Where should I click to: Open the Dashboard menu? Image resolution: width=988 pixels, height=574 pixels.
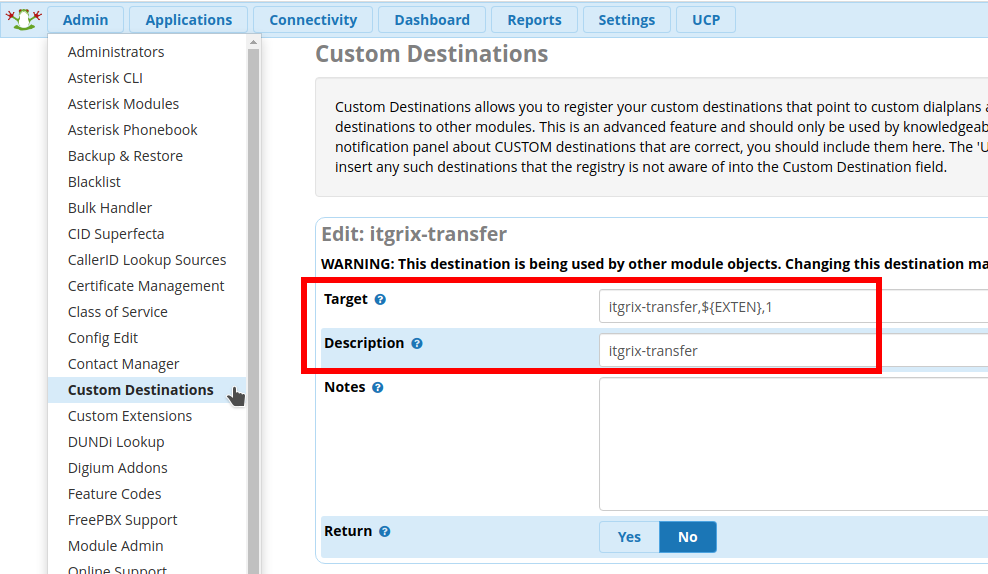[x=432, y=20]
